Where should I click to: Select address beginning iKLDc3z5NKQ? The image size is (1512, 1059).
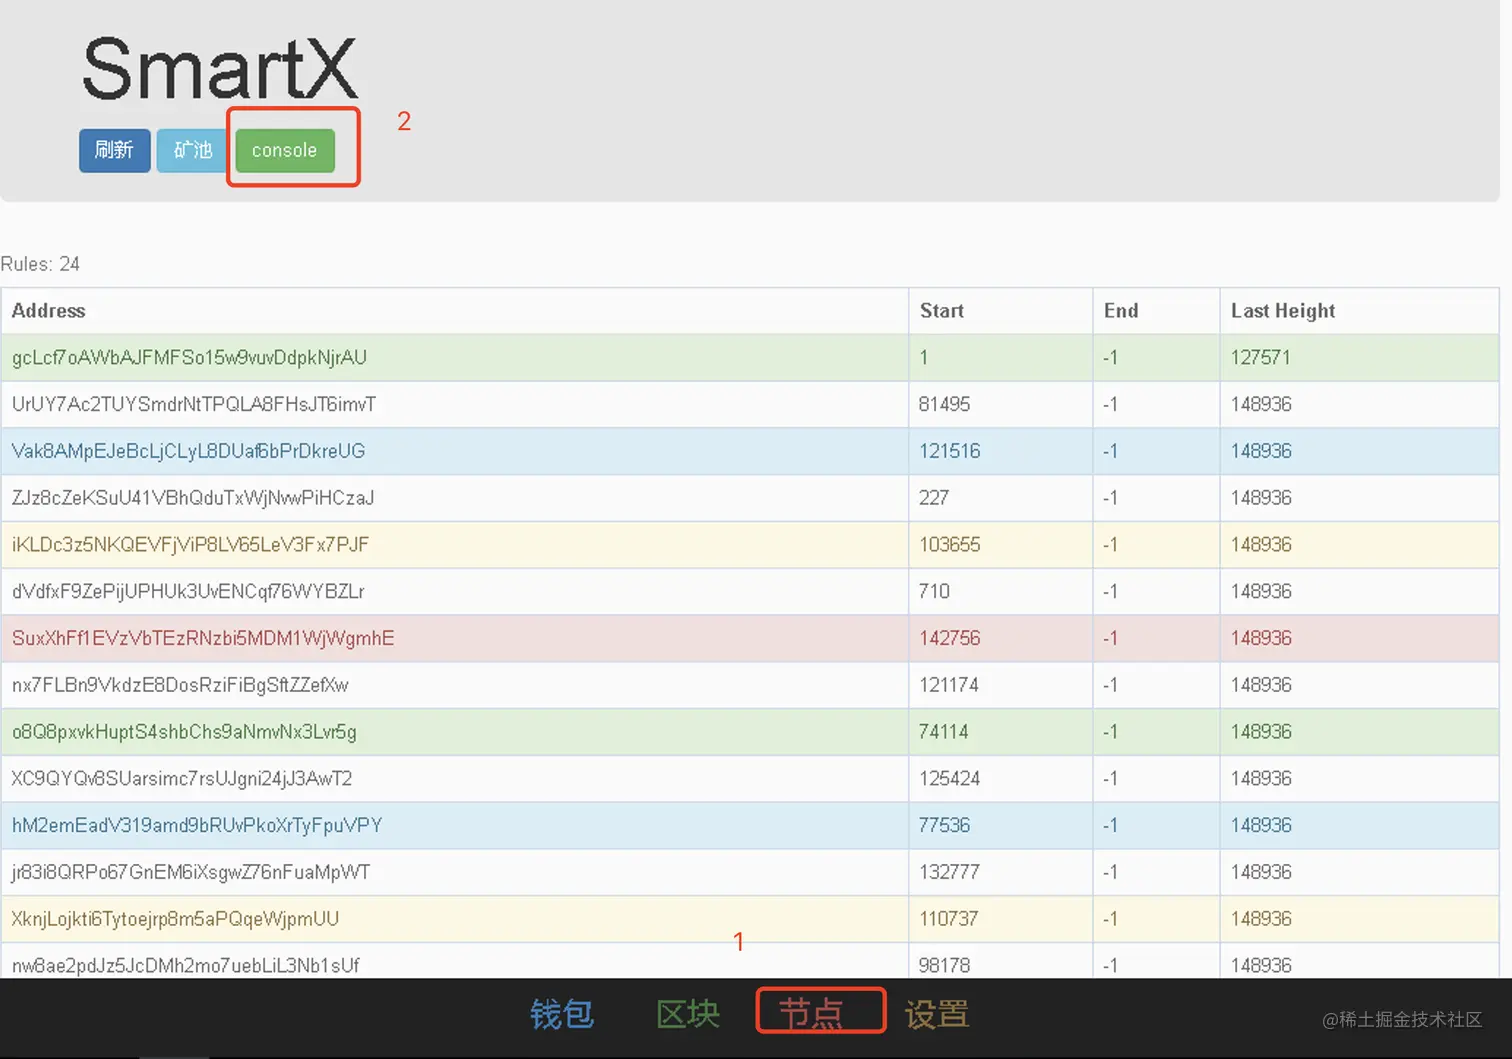(191, 545)
